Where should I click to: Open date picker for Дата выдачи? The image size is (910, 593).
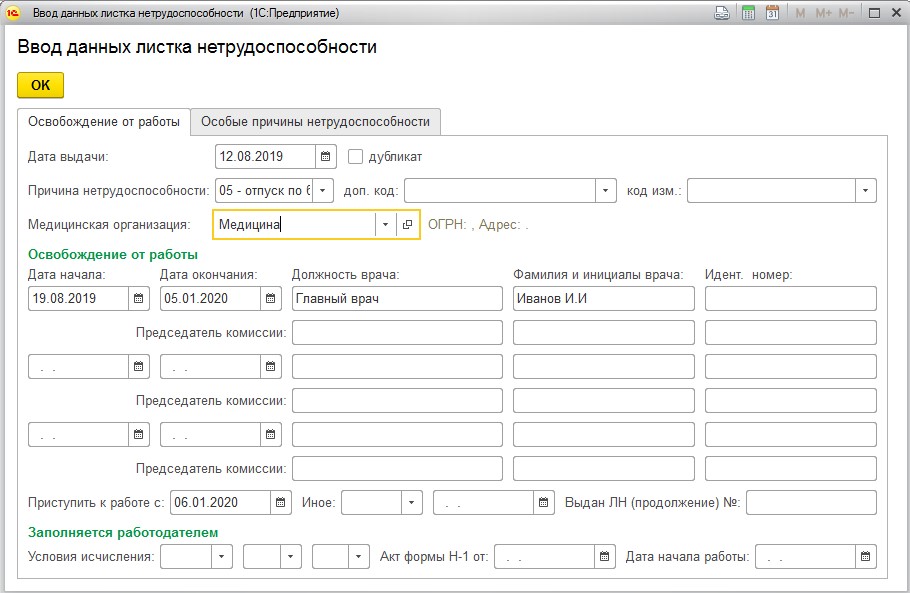326,157
